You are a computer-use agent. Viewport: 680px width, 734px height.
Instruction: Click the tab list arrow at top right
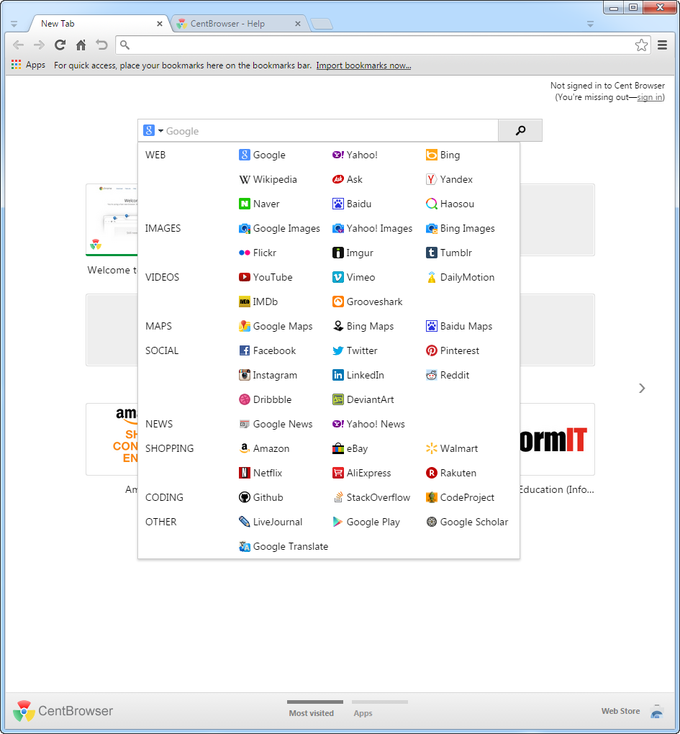pyautogui.click(x=590, y=24)
